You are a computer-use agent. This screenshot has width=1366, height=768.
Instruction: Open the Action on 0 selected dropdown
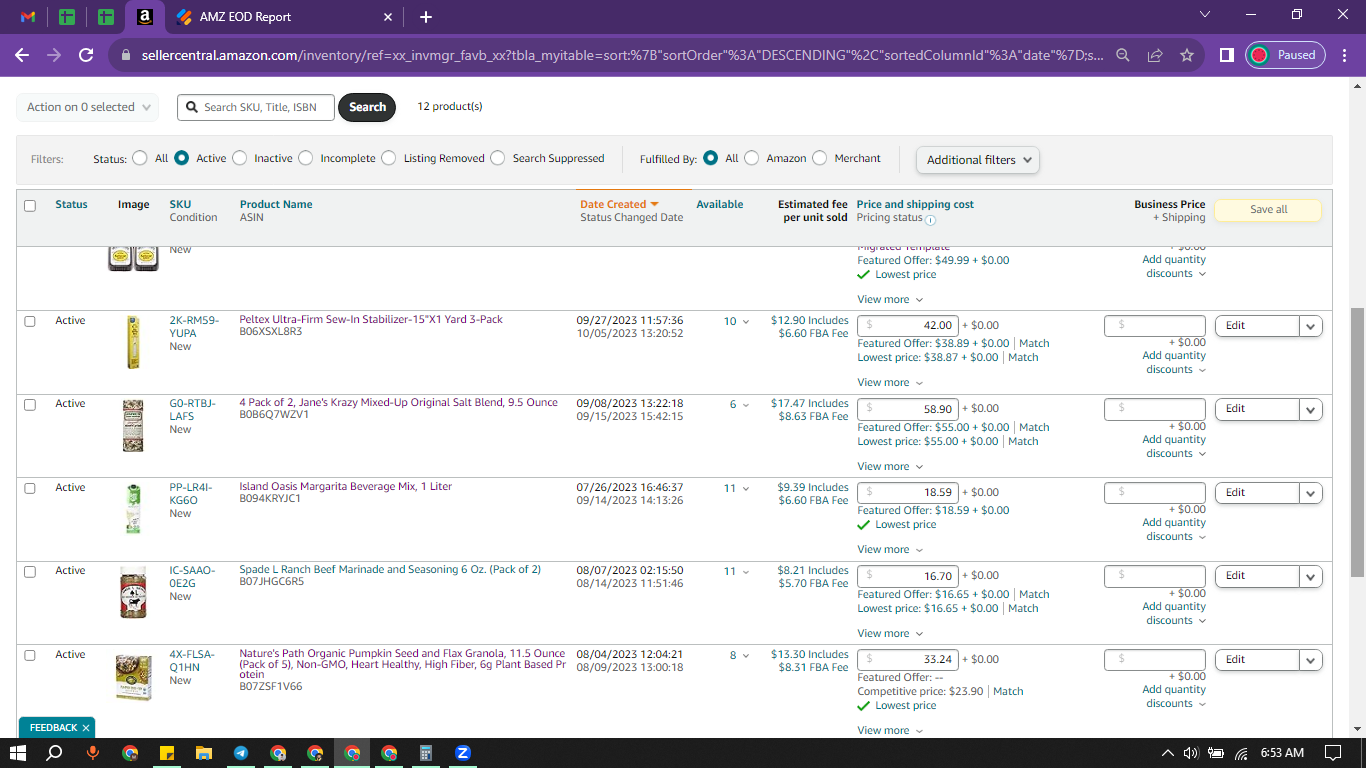click(88, 107)
